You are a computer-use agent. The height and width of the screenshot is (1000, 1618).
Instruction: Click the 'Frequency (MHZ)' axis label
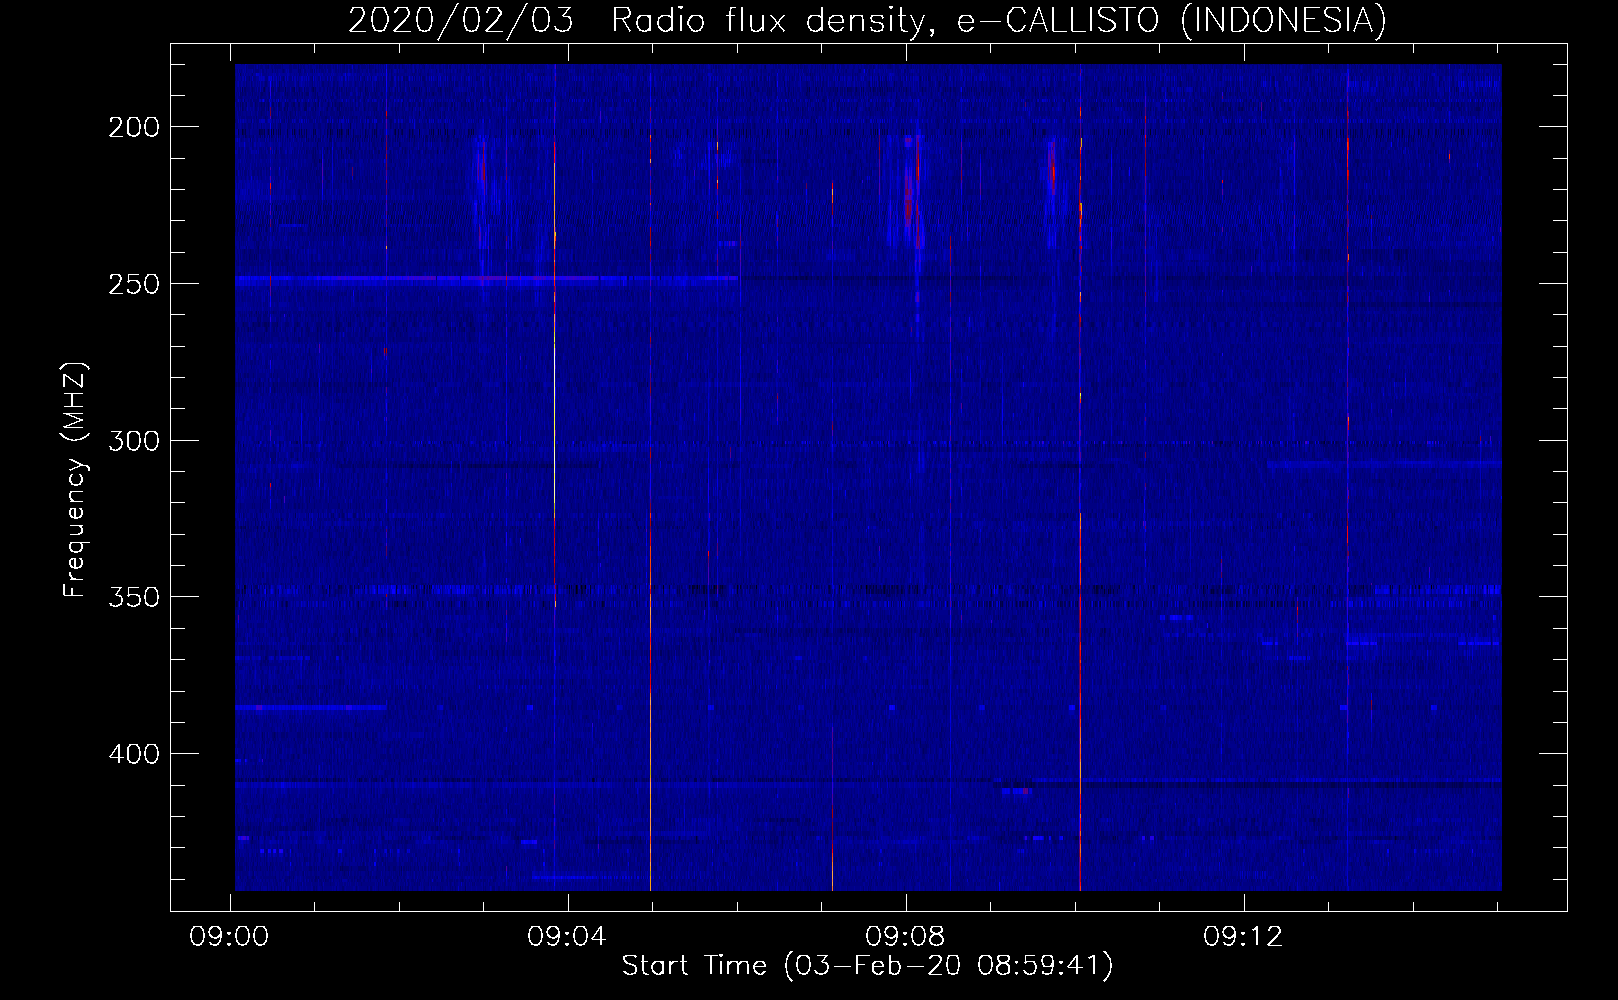pos(75,480)
